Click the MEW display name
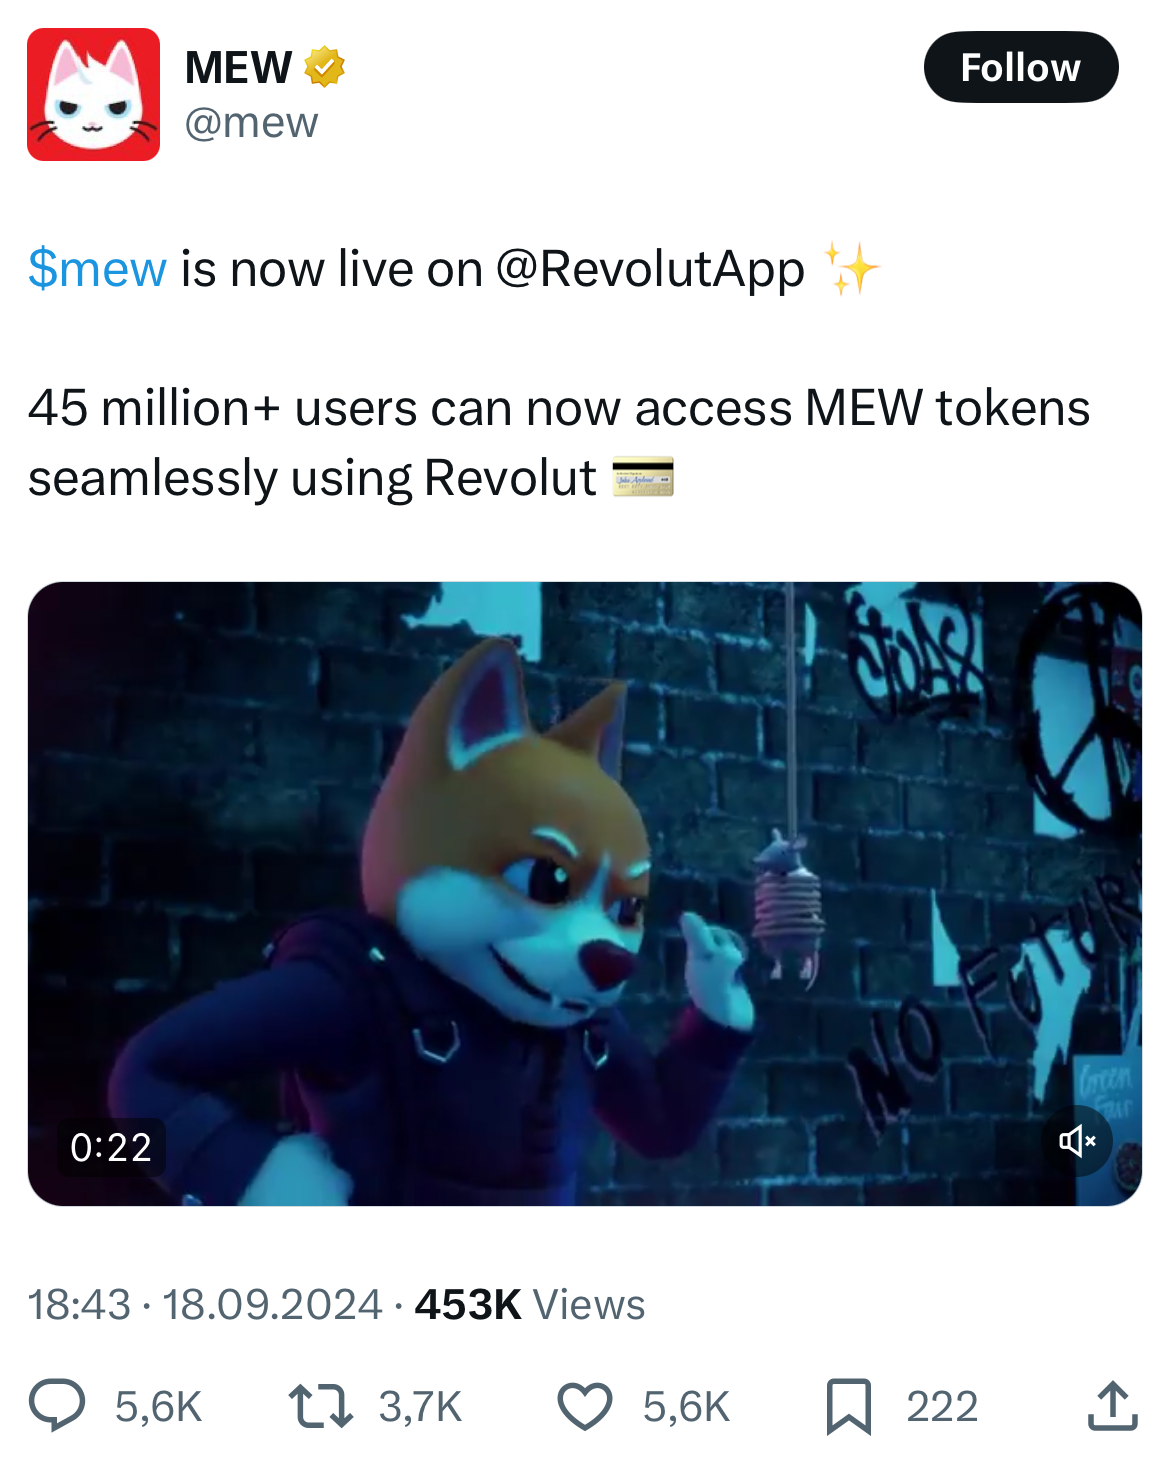This screenshot has height=1474, width=1170. tap(239, 67)
